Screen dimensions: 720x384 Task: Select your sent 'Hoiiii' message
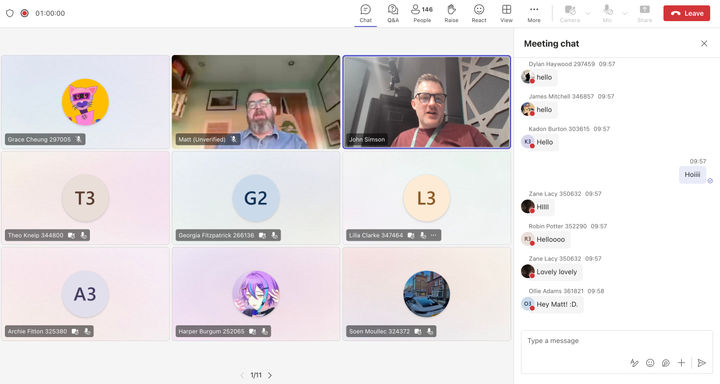coord(692,175)
